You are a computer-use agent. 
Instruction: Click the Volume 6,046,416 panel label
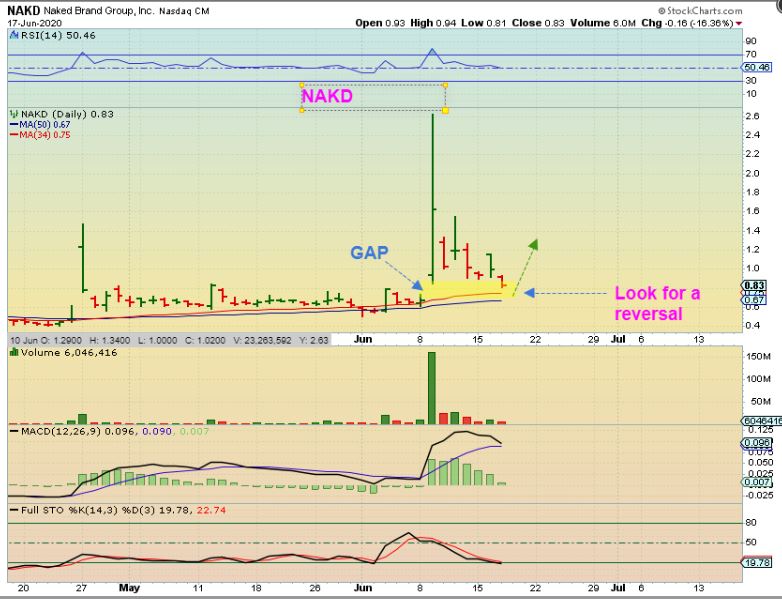point(69,353)
